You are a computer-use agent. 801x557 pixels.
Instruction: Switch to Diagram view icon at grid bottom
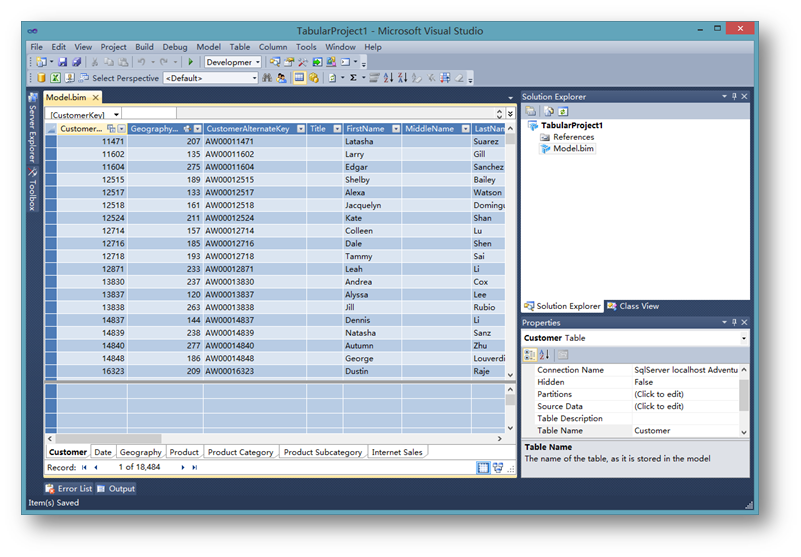[498, 468]
